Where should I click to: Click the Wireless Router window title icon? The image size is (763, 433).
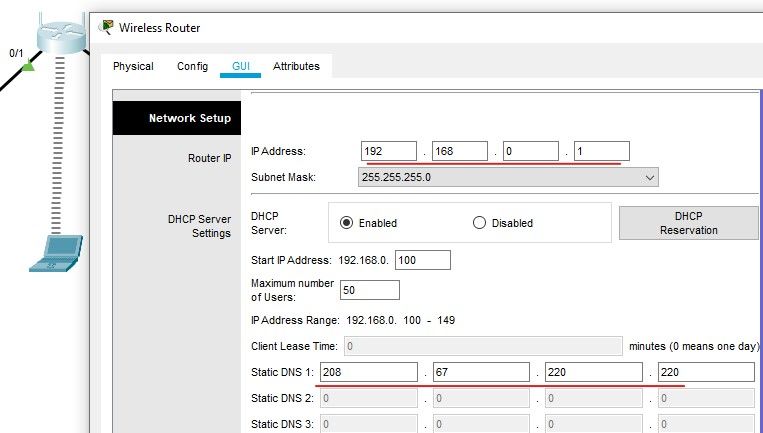pyautogui.click(x=106, y=27)
